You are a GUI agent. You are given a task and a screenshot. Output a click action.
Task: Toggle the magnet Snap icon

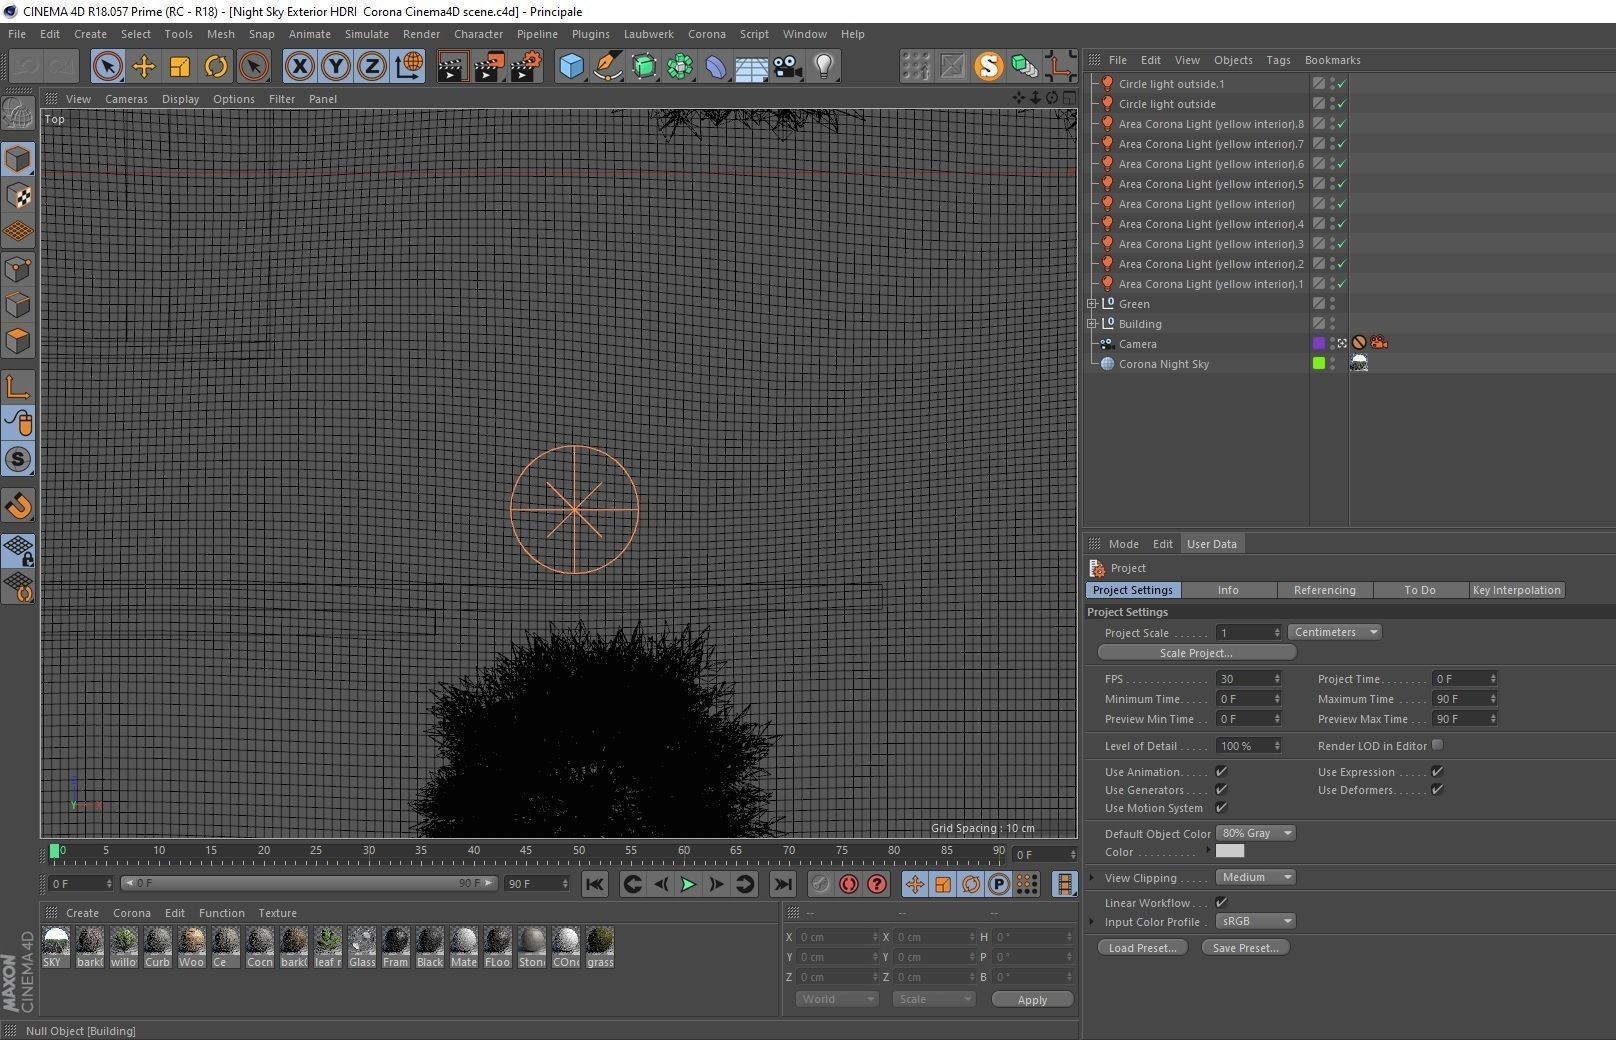[x=18, y=505]
